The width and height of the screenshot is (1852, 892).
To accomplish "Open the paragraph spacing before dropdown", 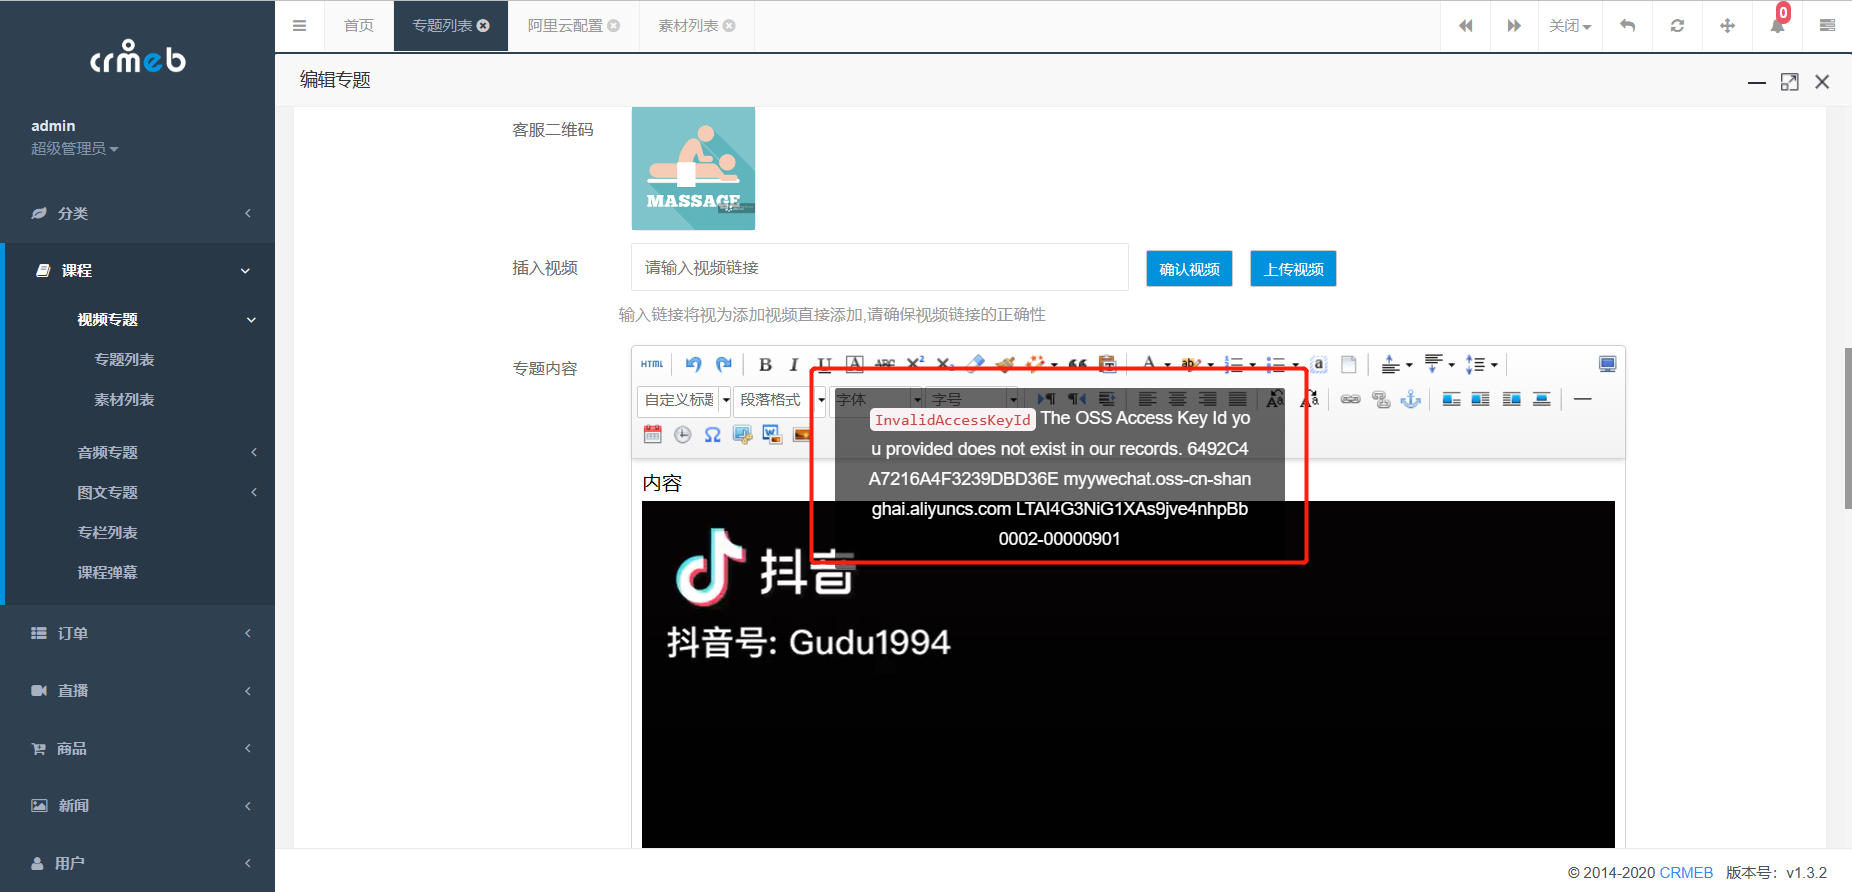I will pos(1409,365).
